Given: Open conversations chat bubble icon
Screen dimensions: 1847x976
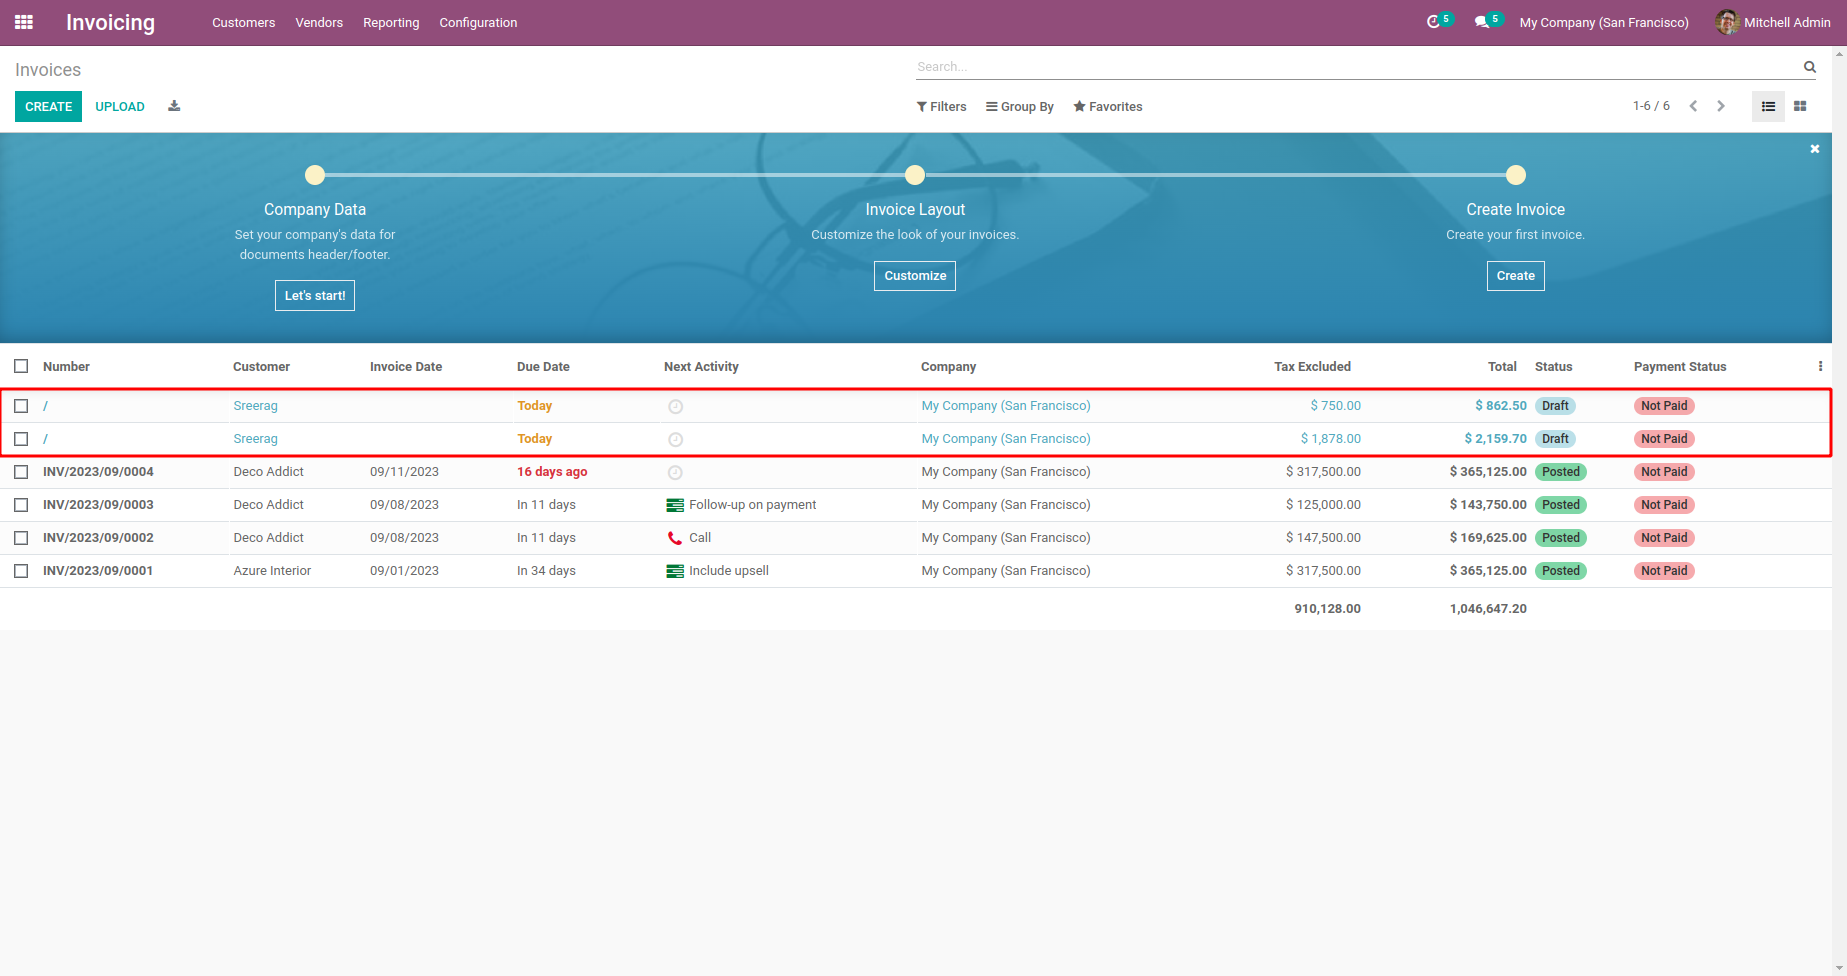Looking at the screenshot, I should point(1482,22).
